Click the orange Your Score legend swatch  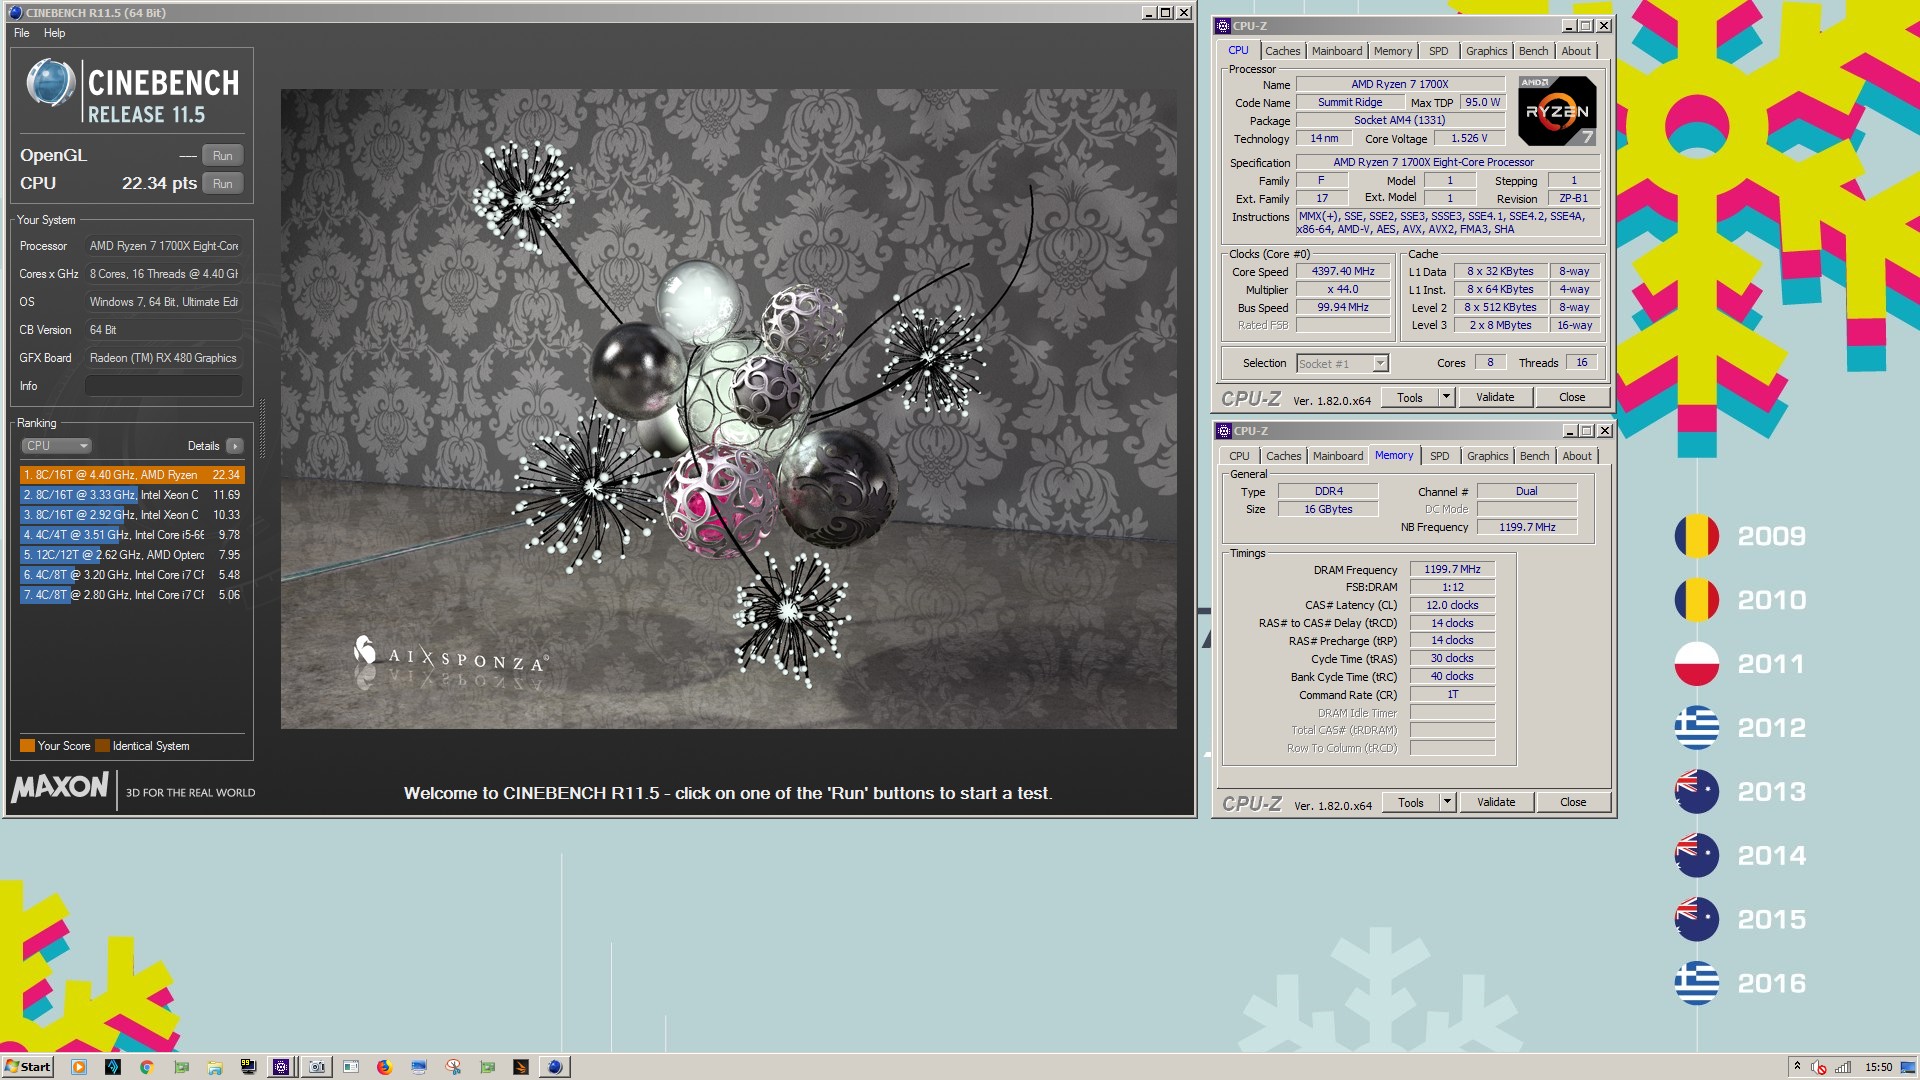[x=27, y=746]
